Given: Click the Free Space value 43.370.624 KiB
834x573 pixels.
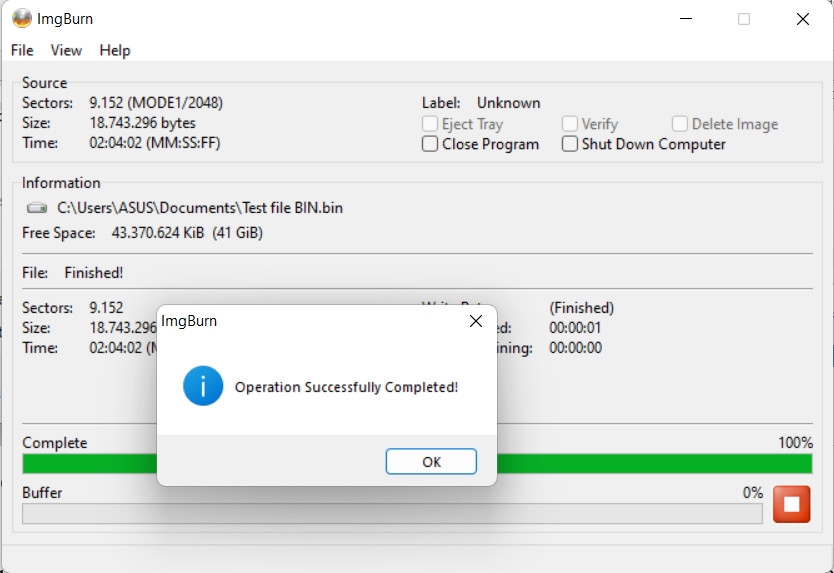Looking at the screenshot, I should click(157, 232).
